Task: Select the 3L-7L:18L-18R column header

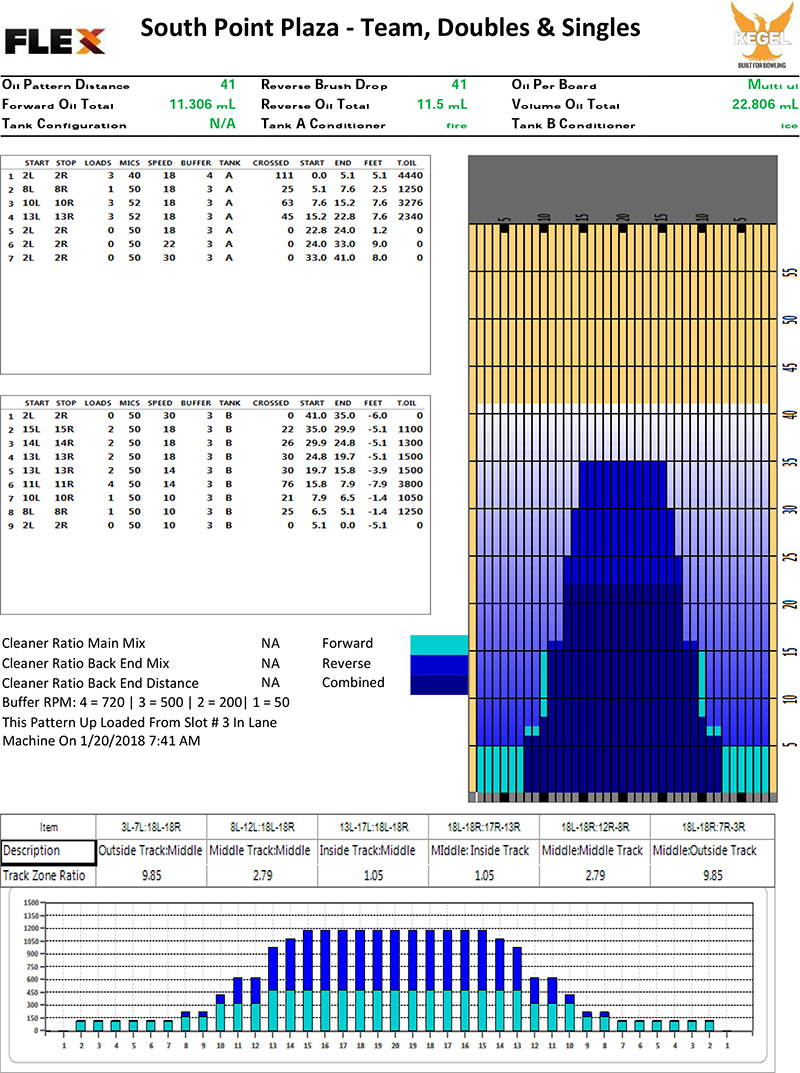Action: [151, 827]
